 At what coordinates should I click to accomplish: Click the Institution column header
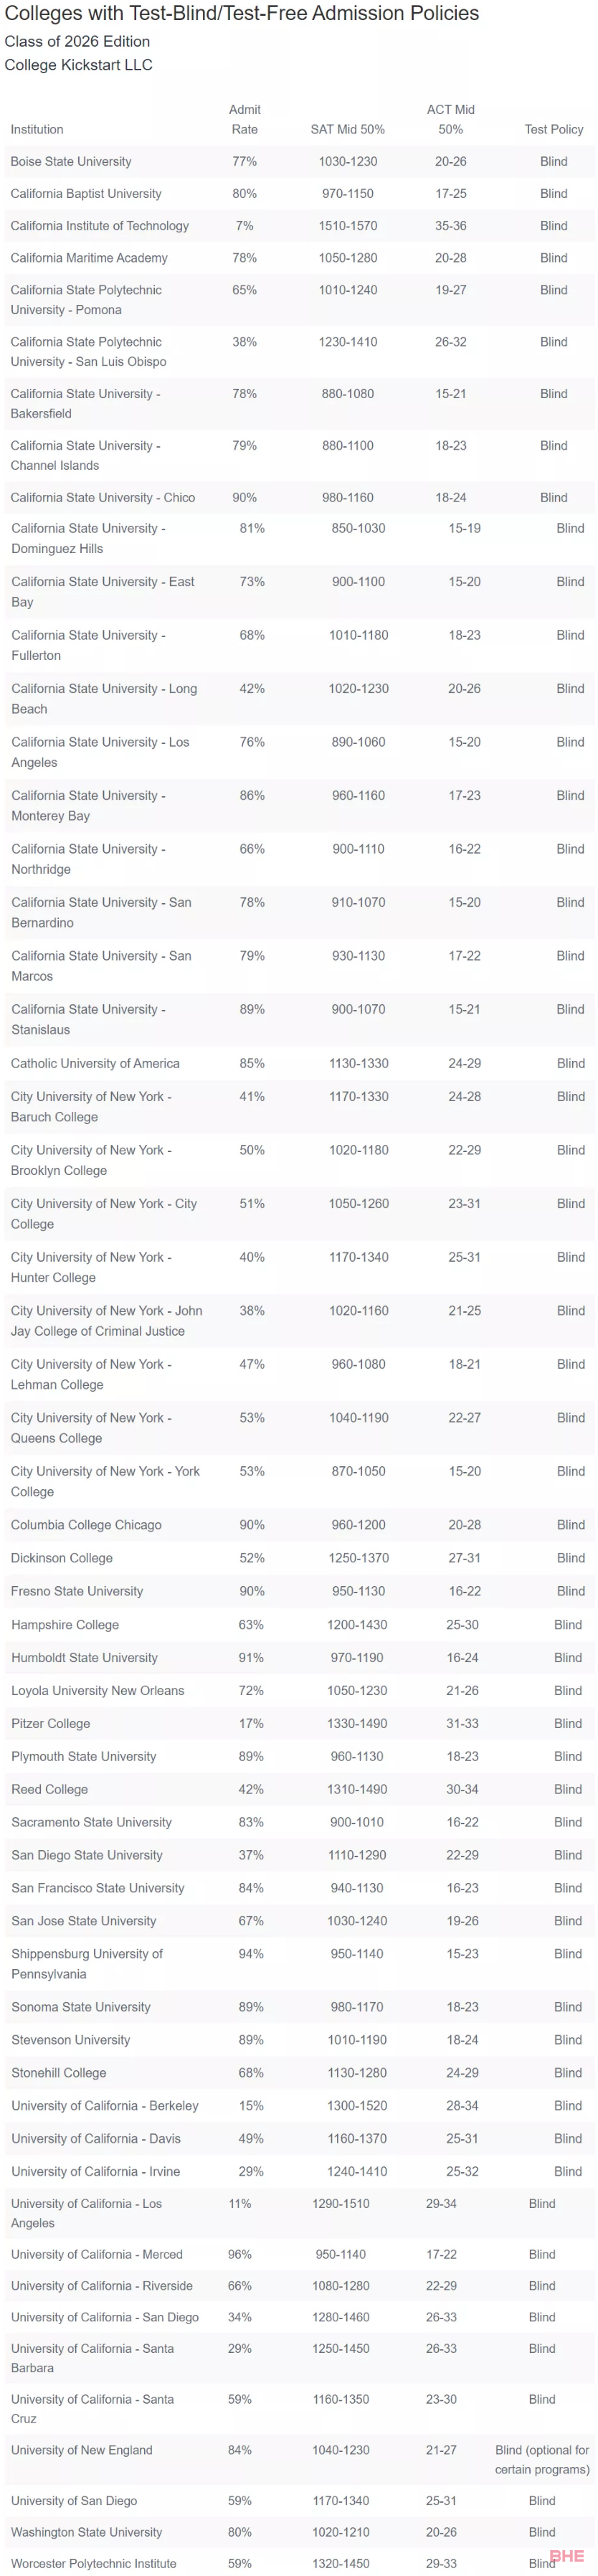pyautogui.click(x=36, y=129)
